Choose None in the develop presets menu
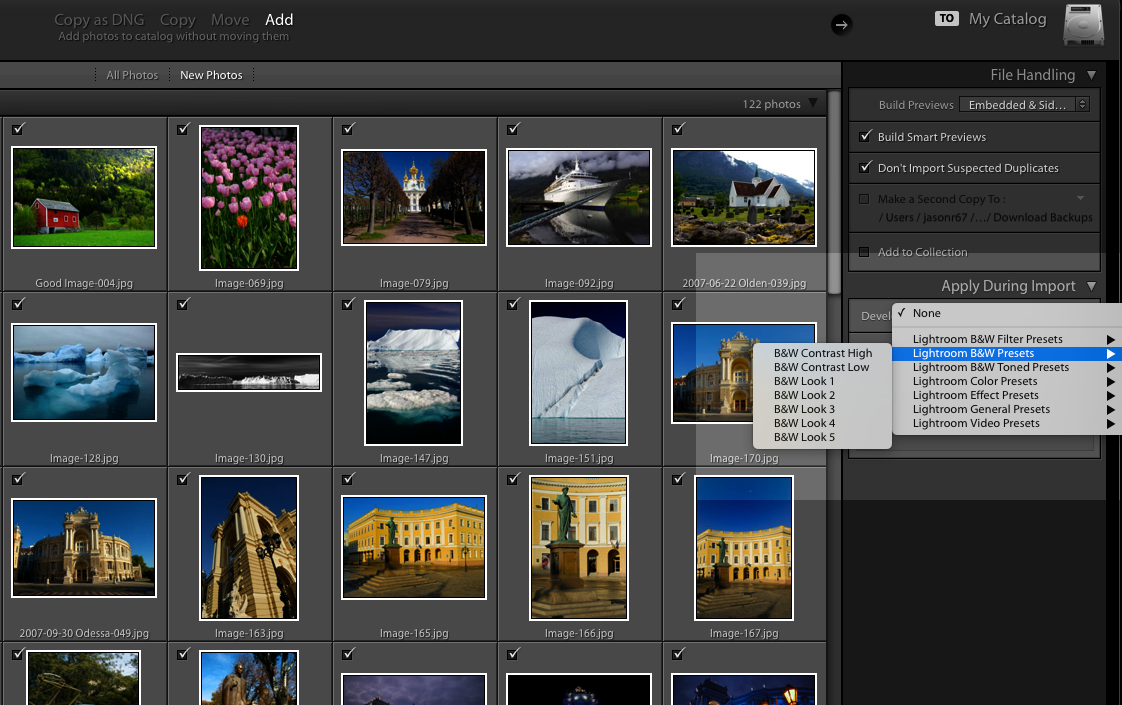The height and width of the screenshot is (705, 1122). [1007, 313]
